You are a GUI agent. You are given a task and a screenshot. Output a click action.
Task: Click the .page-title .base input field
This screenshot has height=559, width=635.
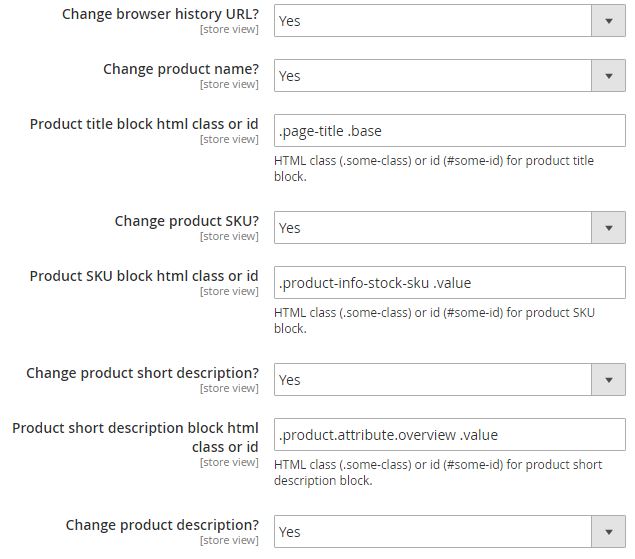tap(449, 131)
